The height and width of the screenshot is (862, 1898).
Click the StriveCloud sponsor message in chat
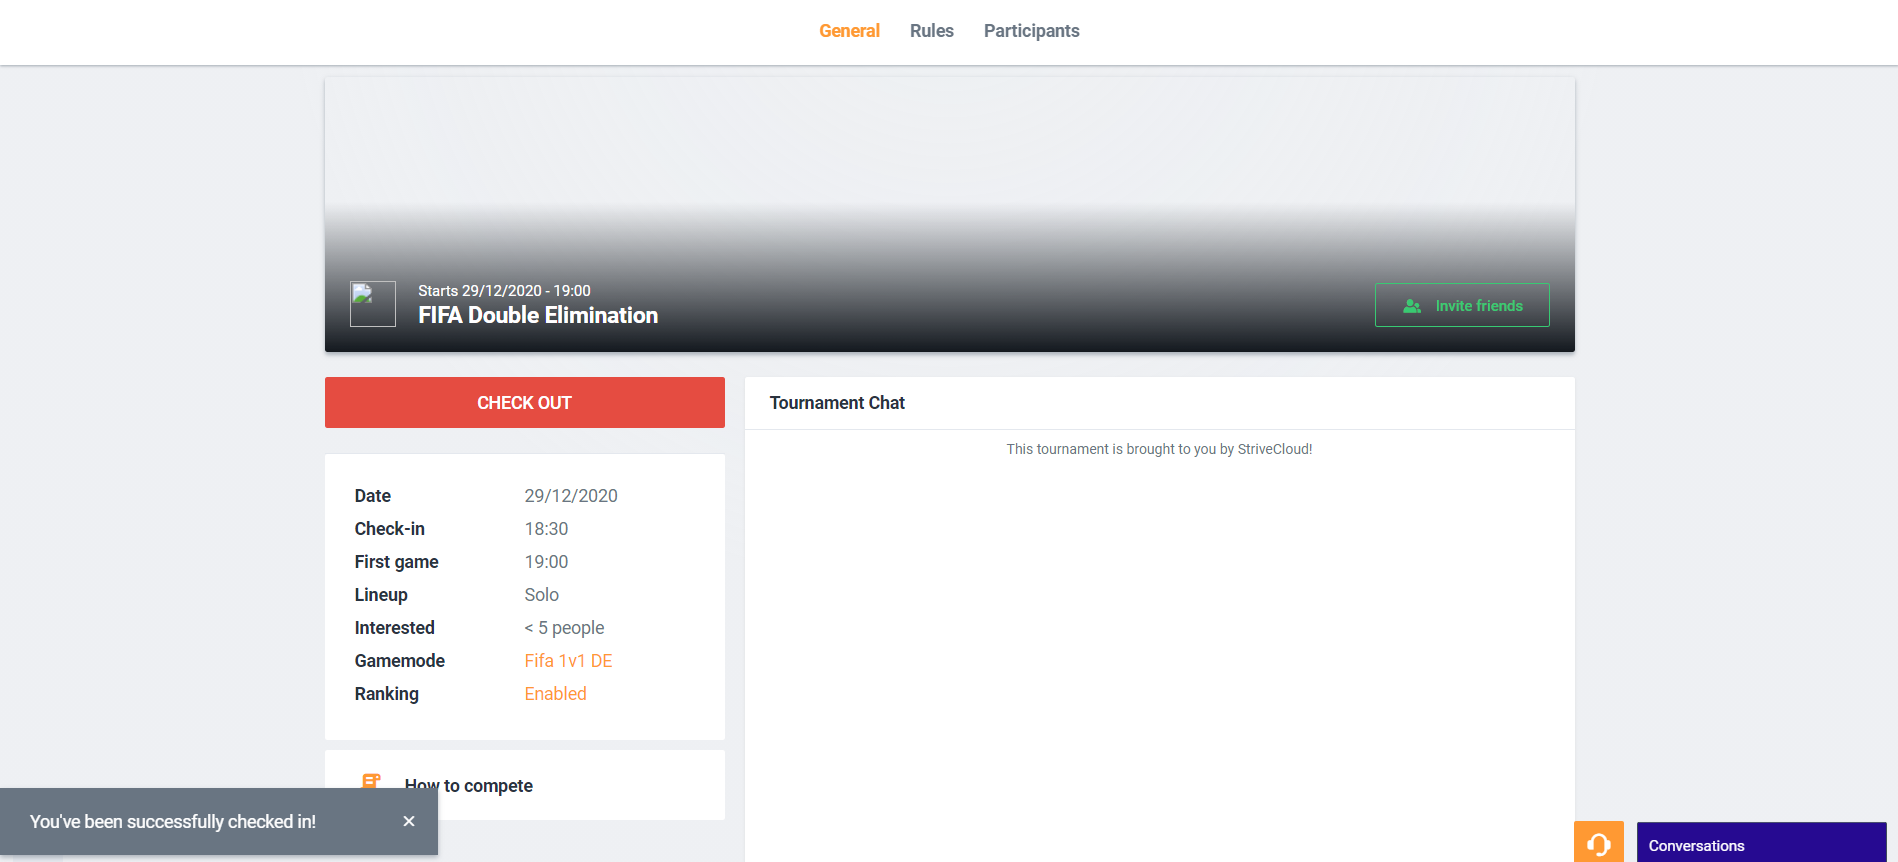(x=1159, y=450)
